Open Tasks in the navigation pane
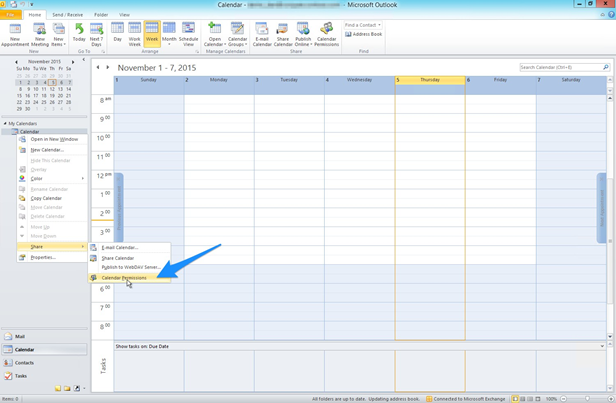The height and width of the screenshot is (403, 616). tap(22, 375)
